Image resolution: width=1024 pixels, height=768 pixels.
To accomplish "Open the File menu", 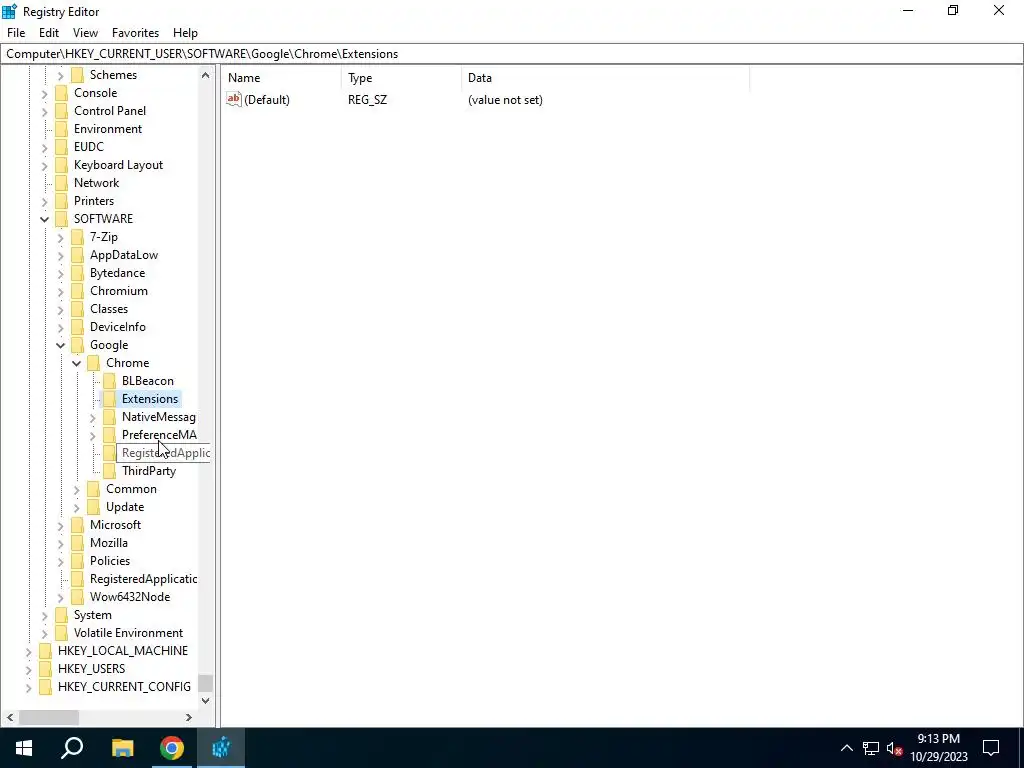I will (16, 33).
